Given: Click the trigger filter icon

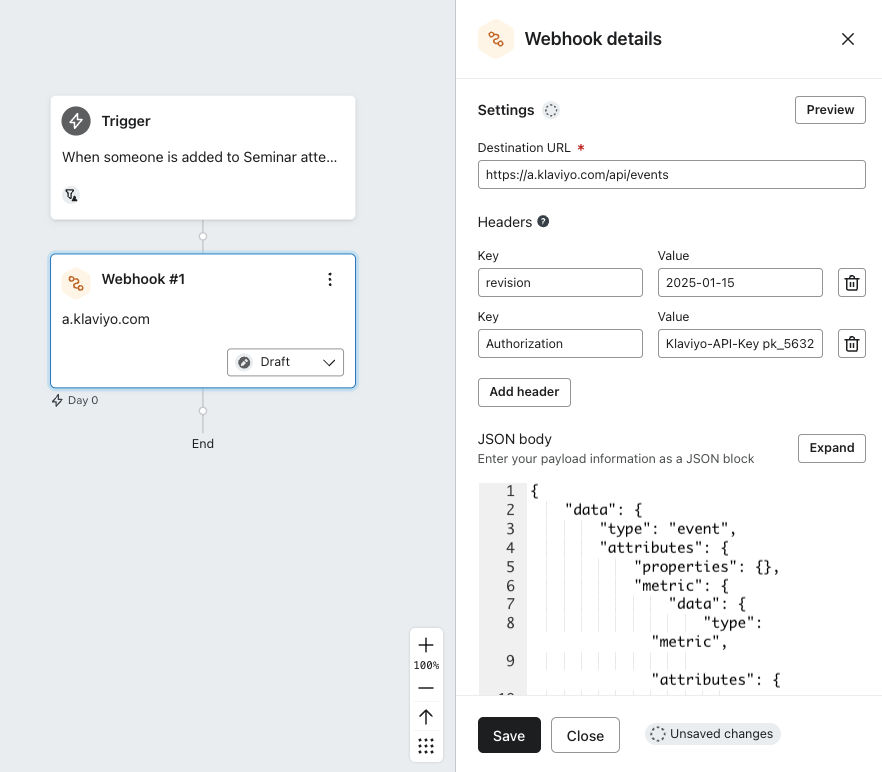Looking at the screenshot, I should click(x=71, y=195).
